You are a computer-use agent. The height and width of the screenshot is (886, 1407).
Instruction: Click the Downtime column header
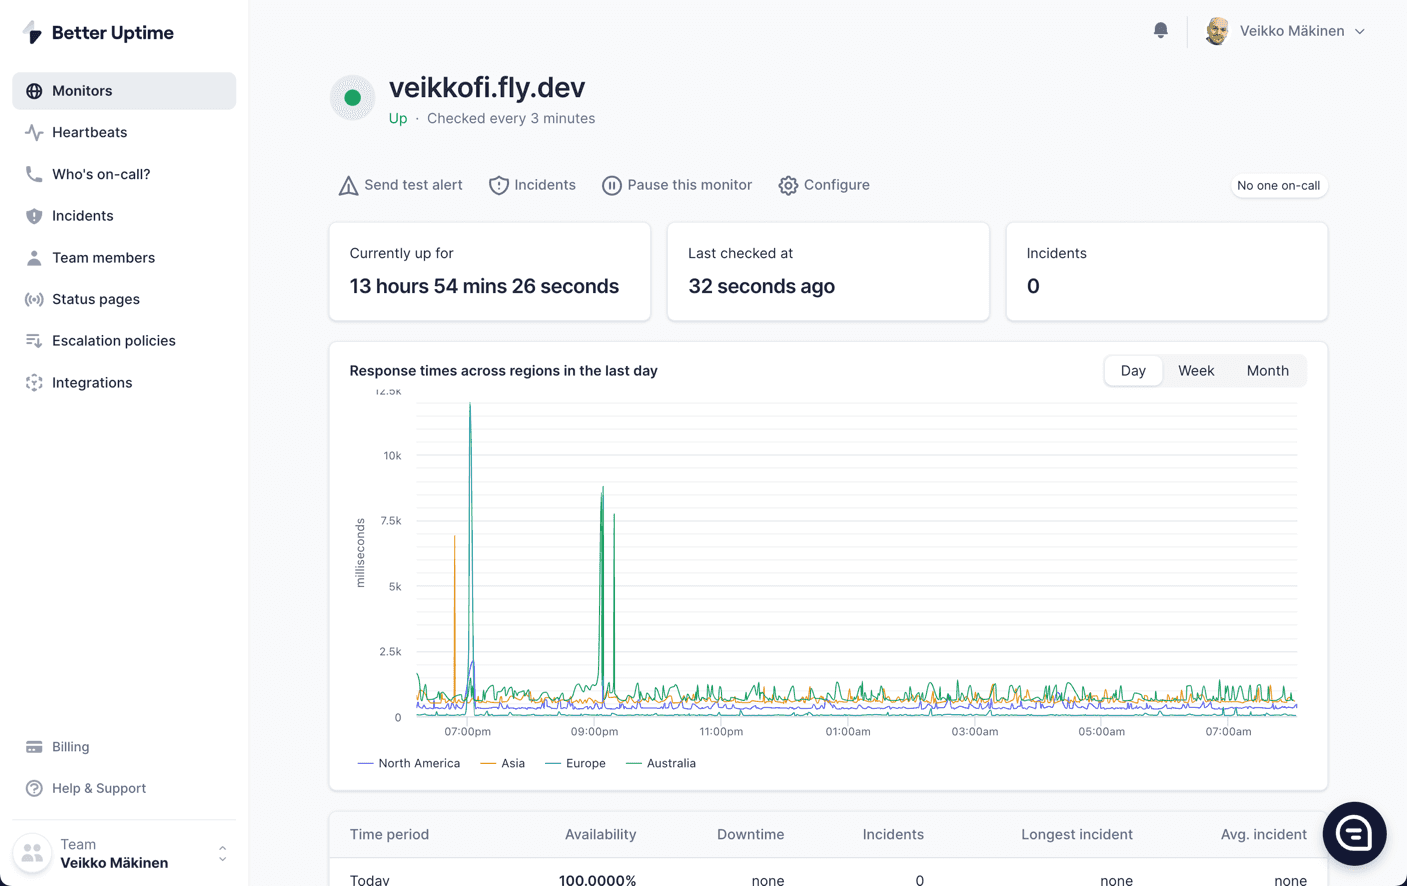750,835
